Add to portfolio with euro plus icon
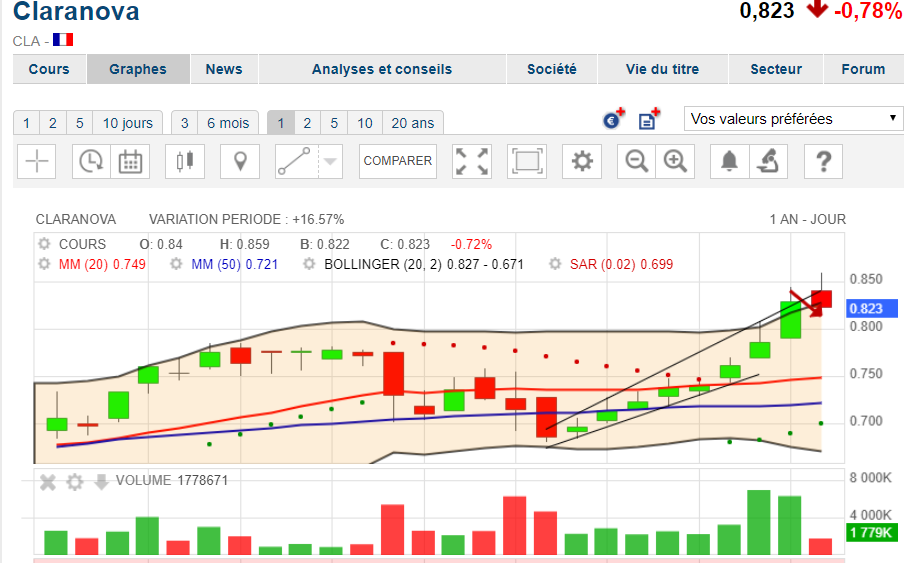910x563 pixels. point(613,118)
